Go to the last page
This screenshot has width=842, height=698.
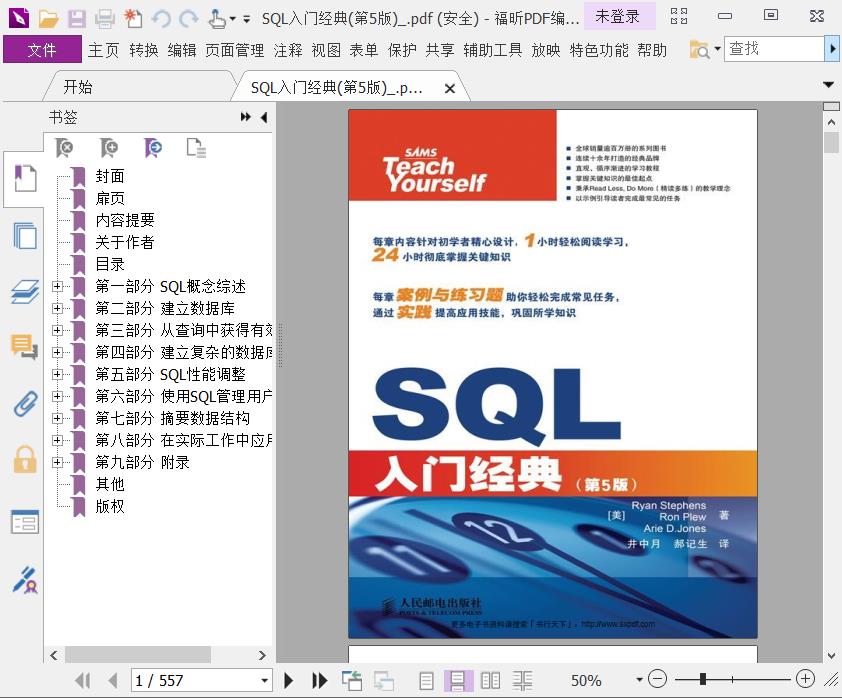point(320,681)
